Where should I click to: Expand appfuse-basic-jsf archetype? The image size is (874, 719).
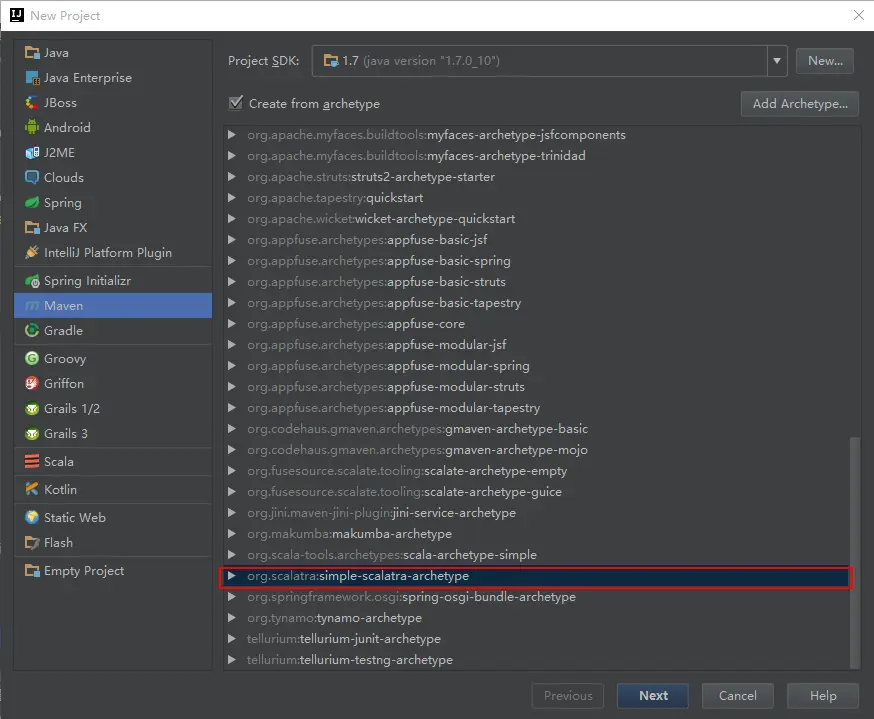click(231, 240)
